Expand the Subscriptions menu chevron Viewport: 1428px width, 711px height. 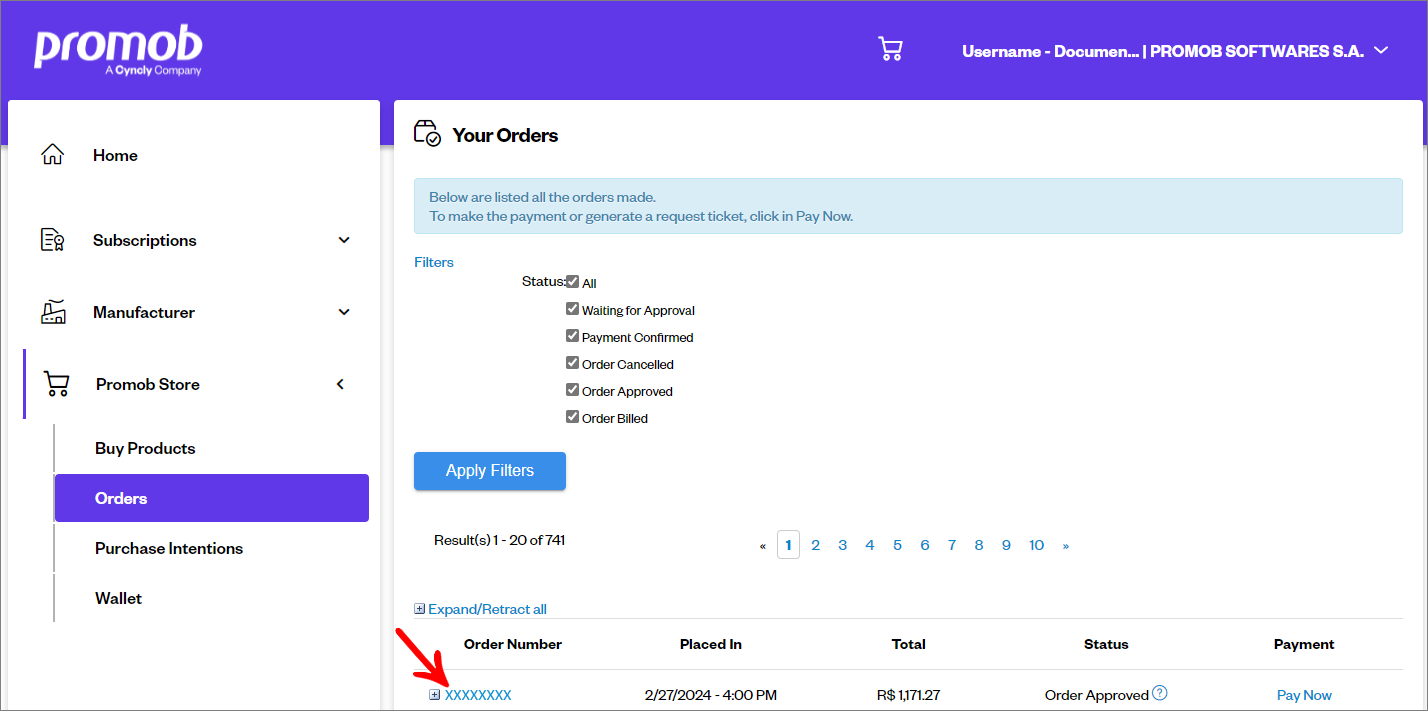(344, 240)
